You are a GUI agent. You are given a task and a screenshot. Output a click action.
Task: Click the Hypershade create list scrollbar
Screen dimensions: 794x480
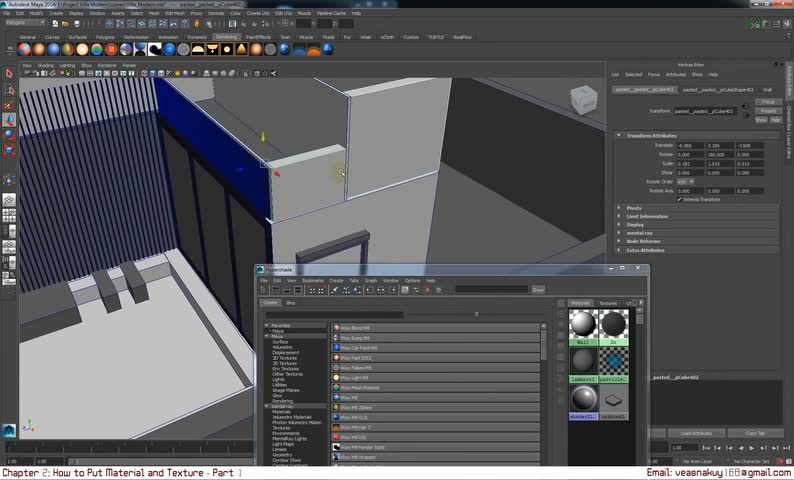(x=543, y=345)
